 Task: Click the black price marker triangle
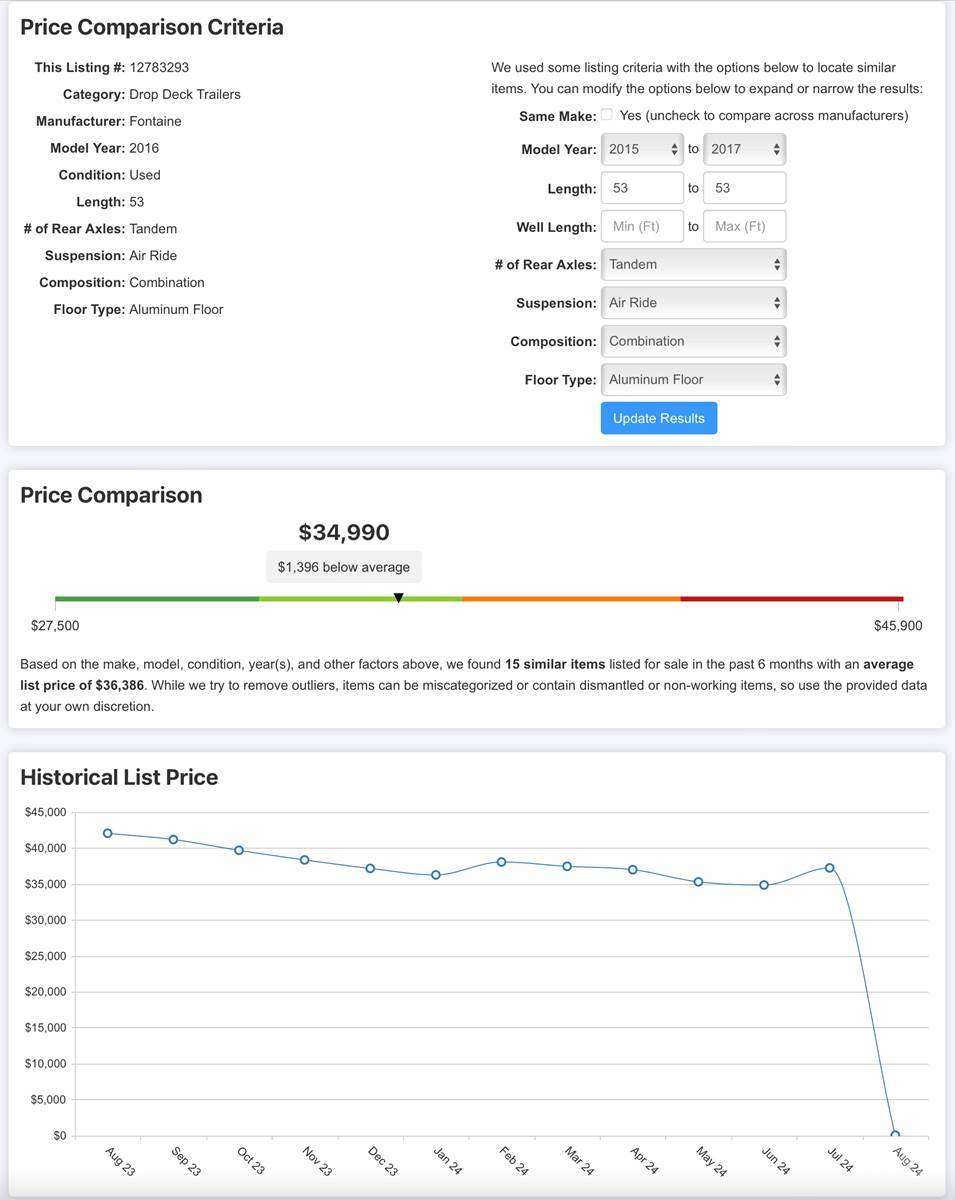click(399, 598)
